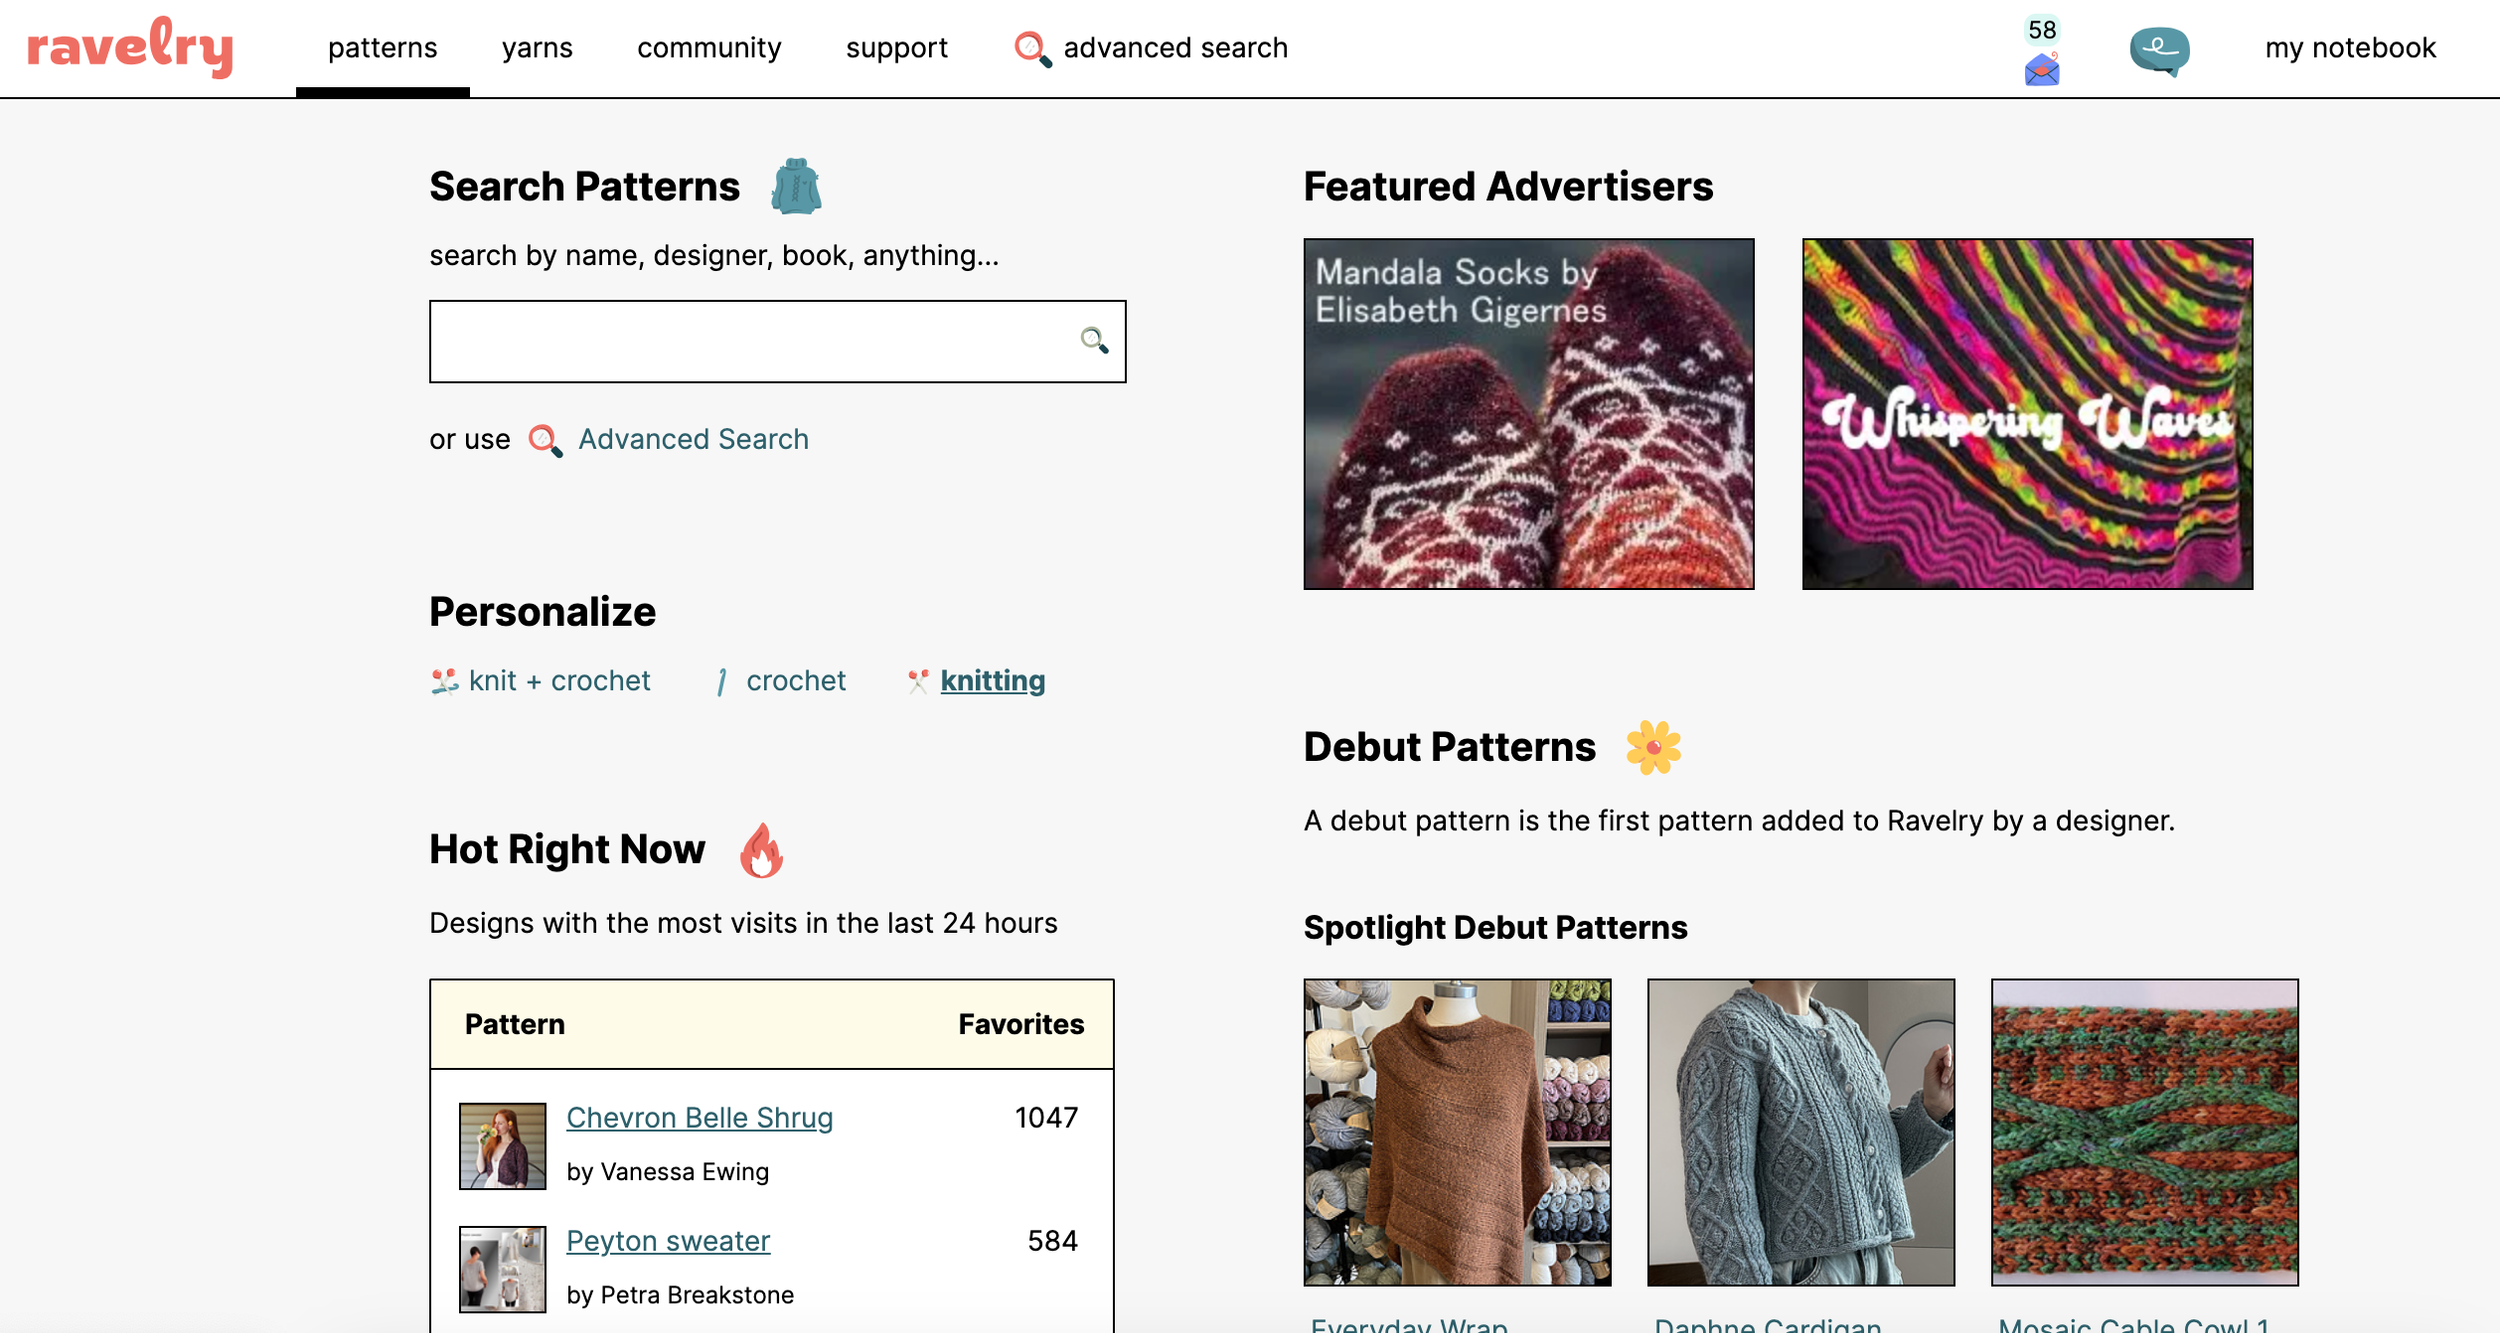Select the crochet only preference
This screenshot has height=1333, width=2500.
[781, 681]
